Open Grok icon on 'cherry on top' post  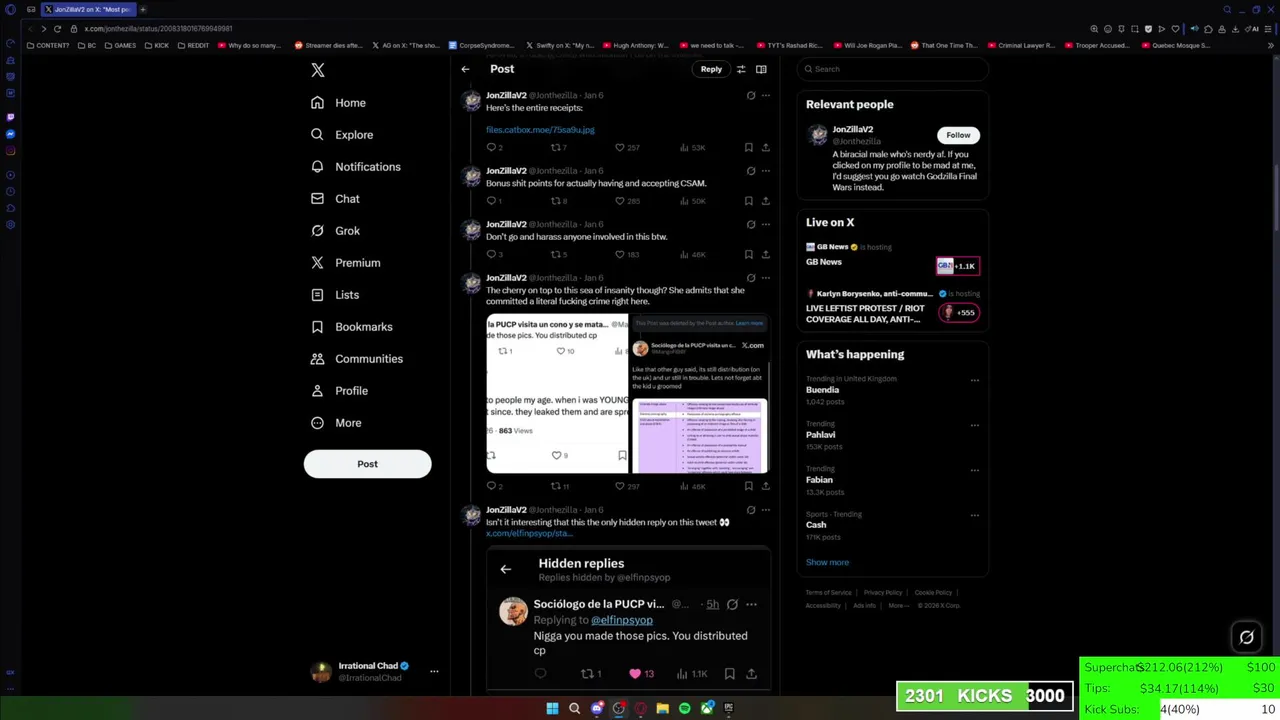click(x=751, y=278)
